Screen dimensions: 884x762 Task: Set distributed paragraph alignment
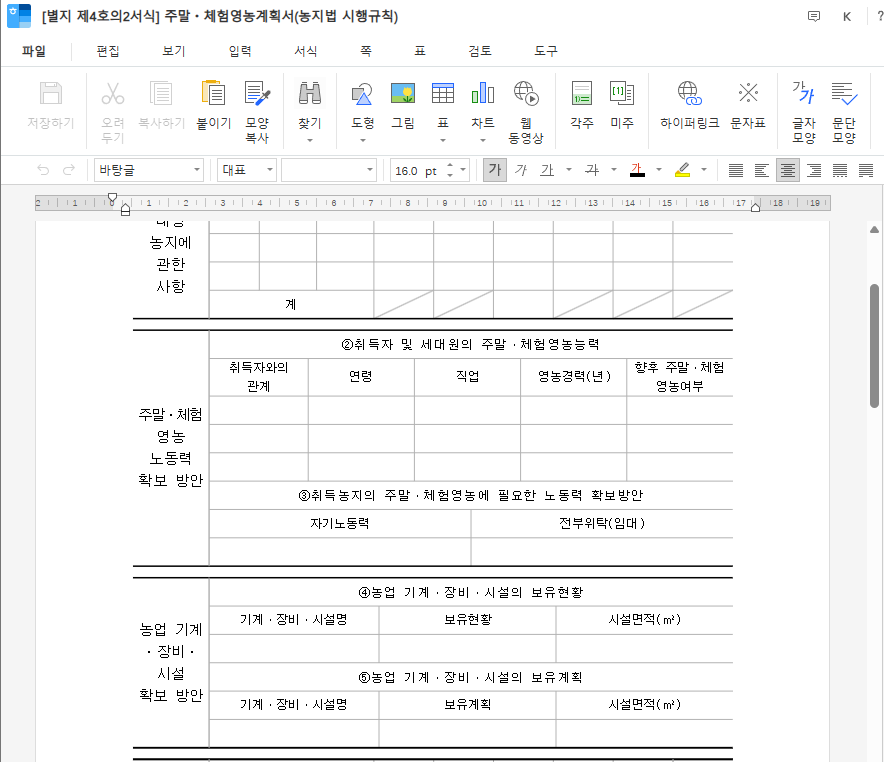click(839, 170)
